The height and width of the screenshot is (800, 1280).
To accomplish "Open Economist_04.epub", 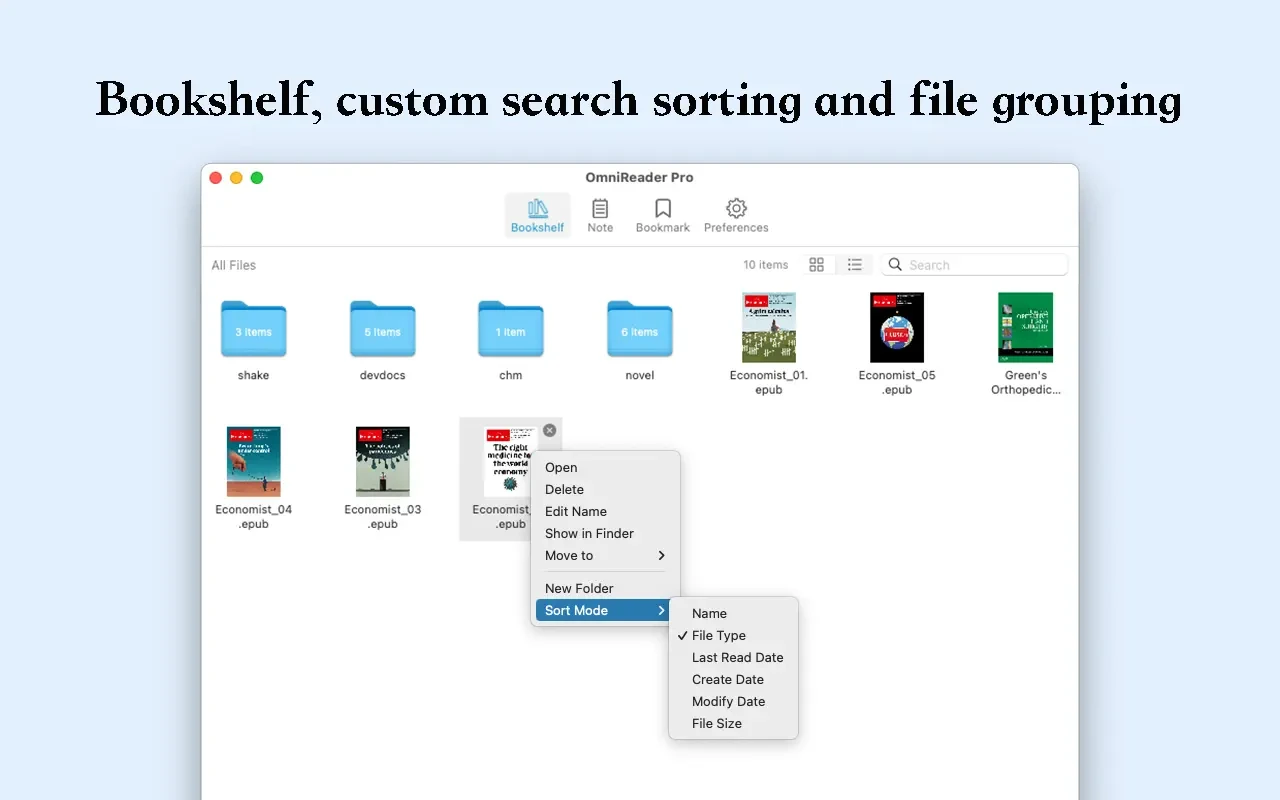I will pos(253,461).
